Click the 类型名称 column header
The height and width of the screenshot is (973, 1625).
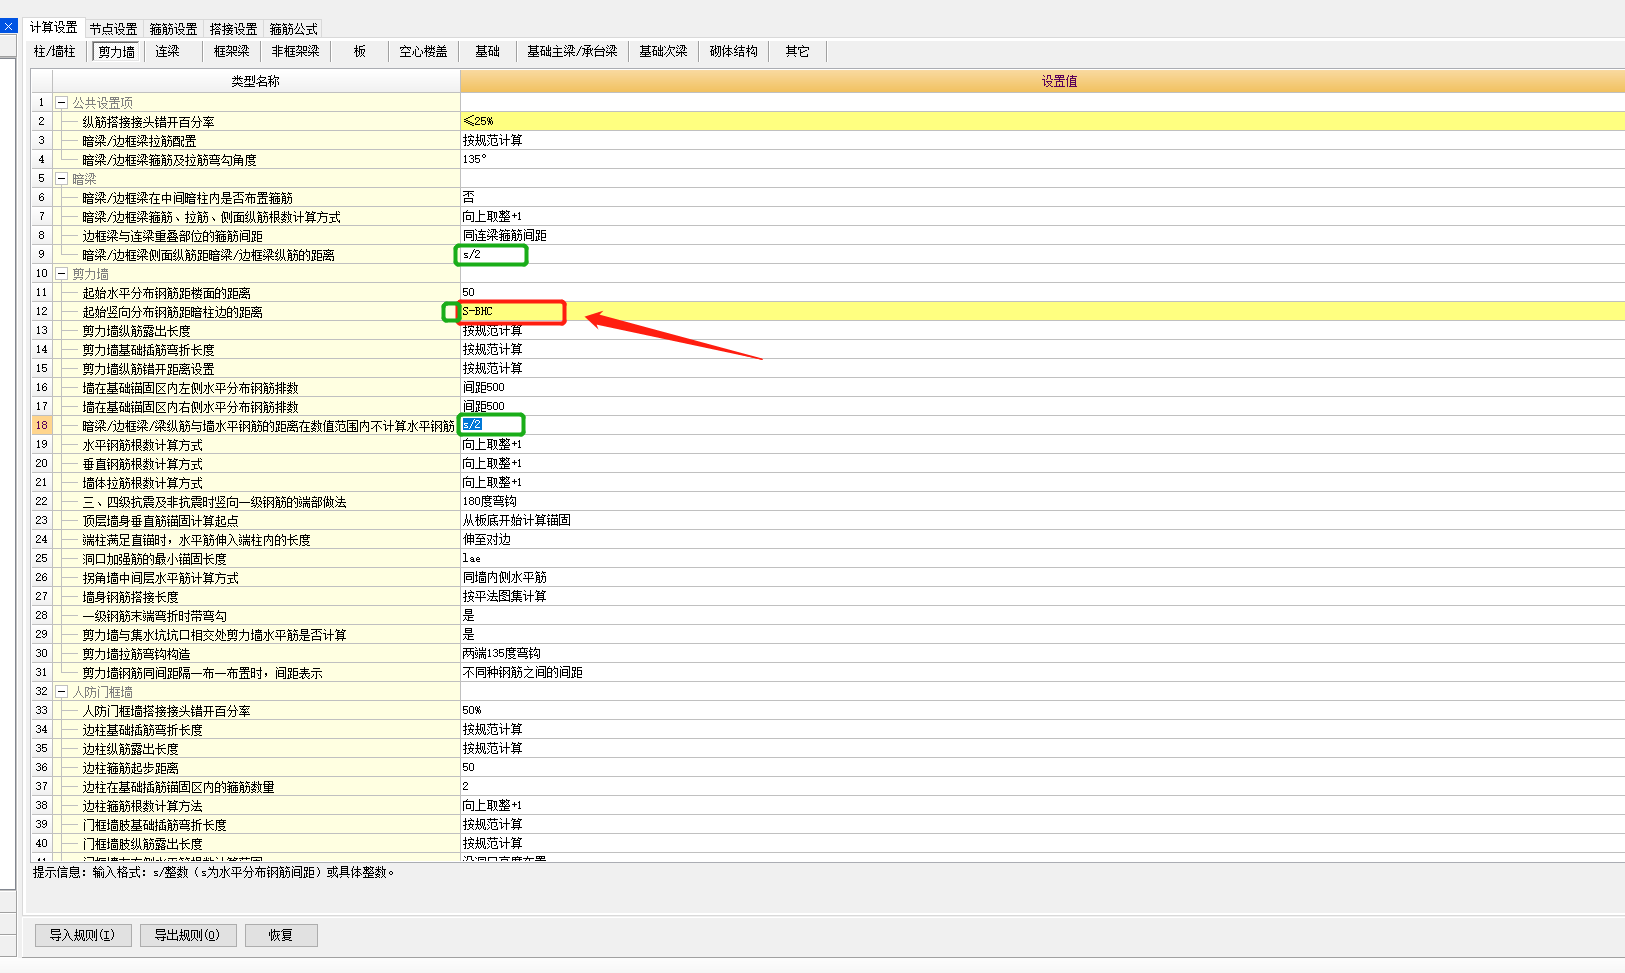coord(255,81)
